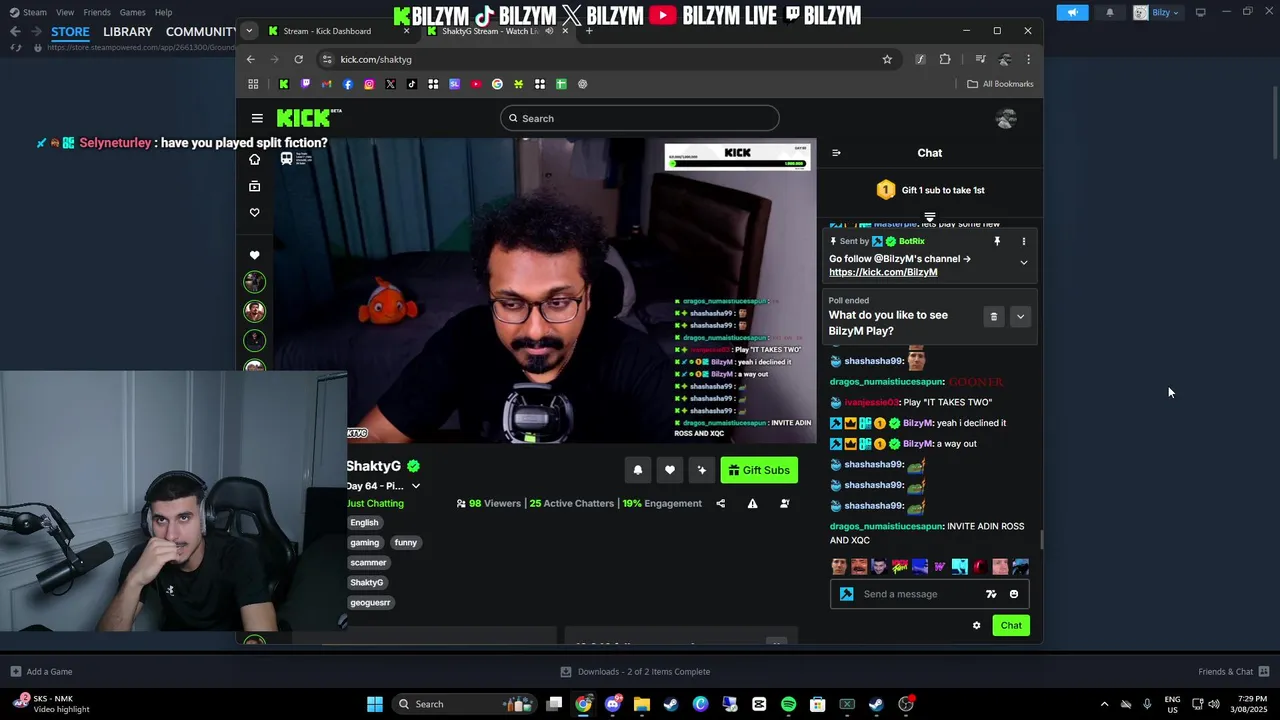Click the text formatting icon in chat input

click(x=991, y=594)
